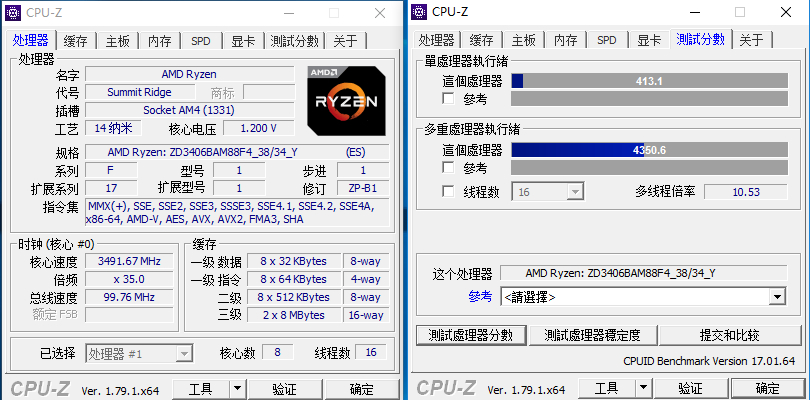Click 确定 button in left window
The width and height of the screenshot is (810, 400).
pyautogui.click(x=361, y=389)
